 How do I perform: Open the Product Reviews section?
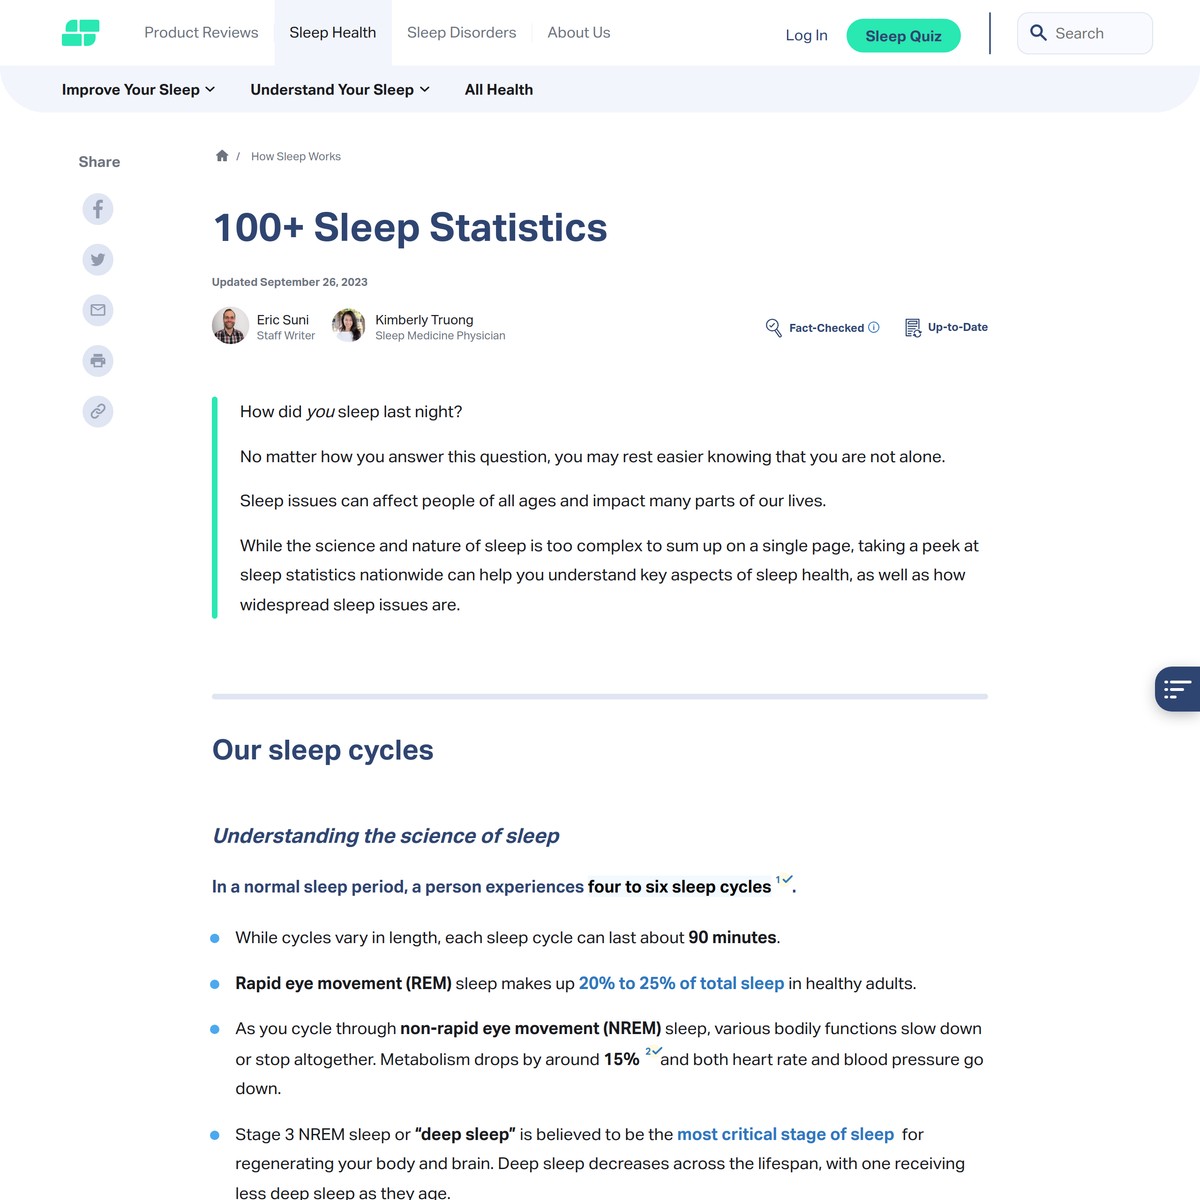pyautogui.click(x=201, y=32)
